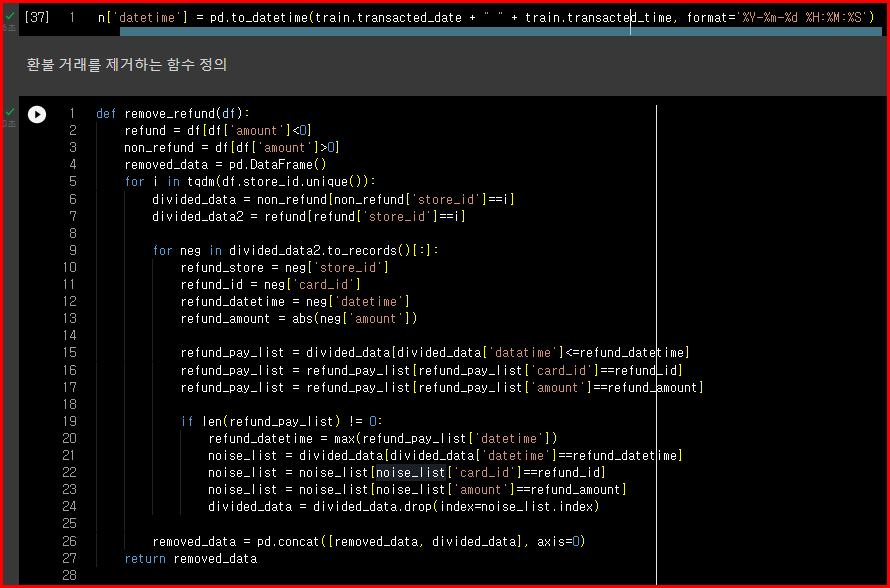
Task: Click the 'divided_data2 = refund[...]' line
Action: [x=309, y=216]
